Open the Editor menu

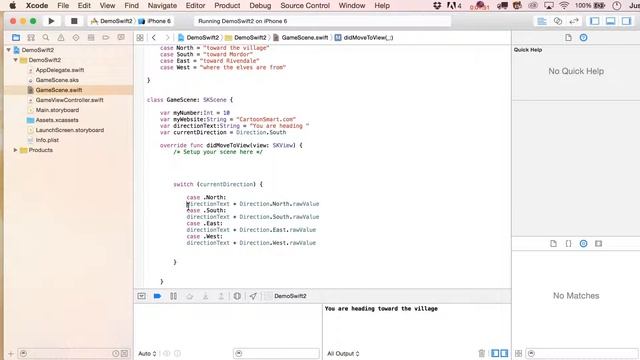pos(195,6)
